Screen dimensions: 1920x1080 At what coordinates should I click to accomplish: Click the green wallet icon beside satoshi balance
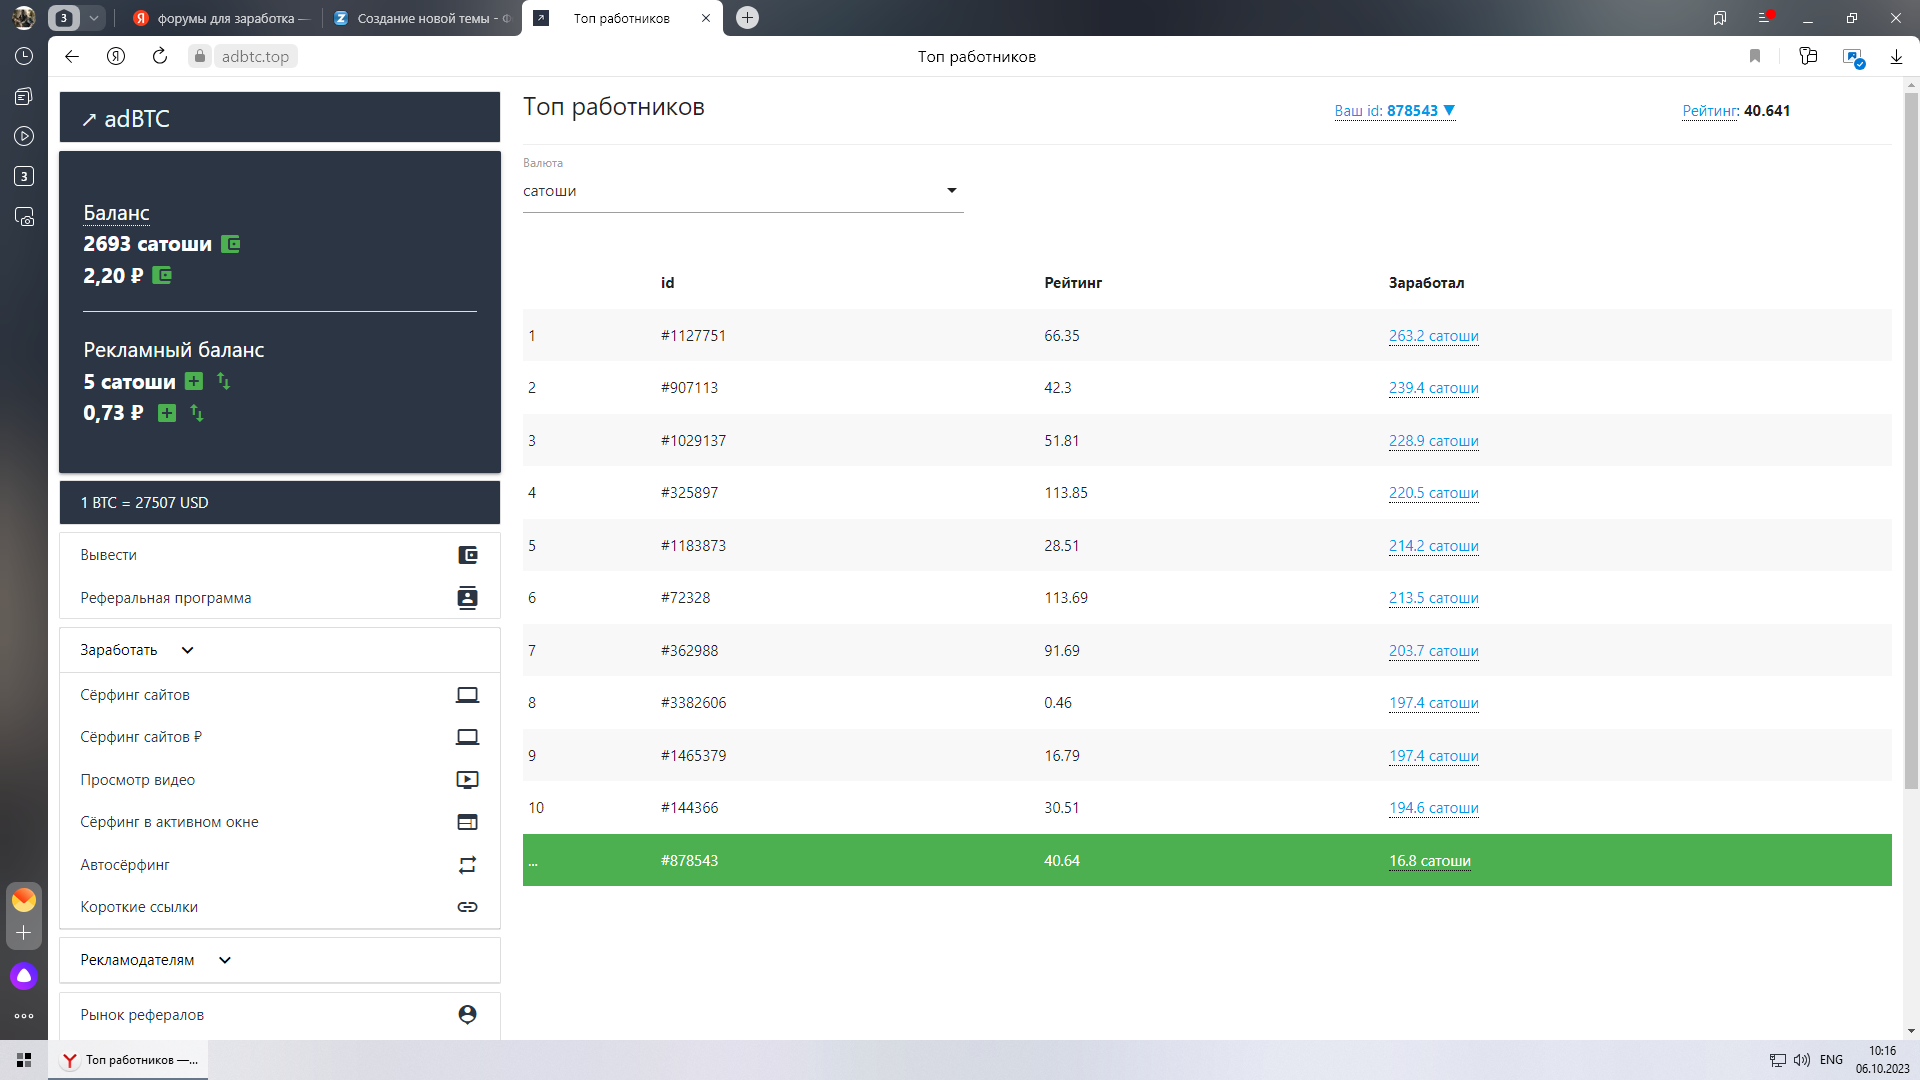pos(230,244)
